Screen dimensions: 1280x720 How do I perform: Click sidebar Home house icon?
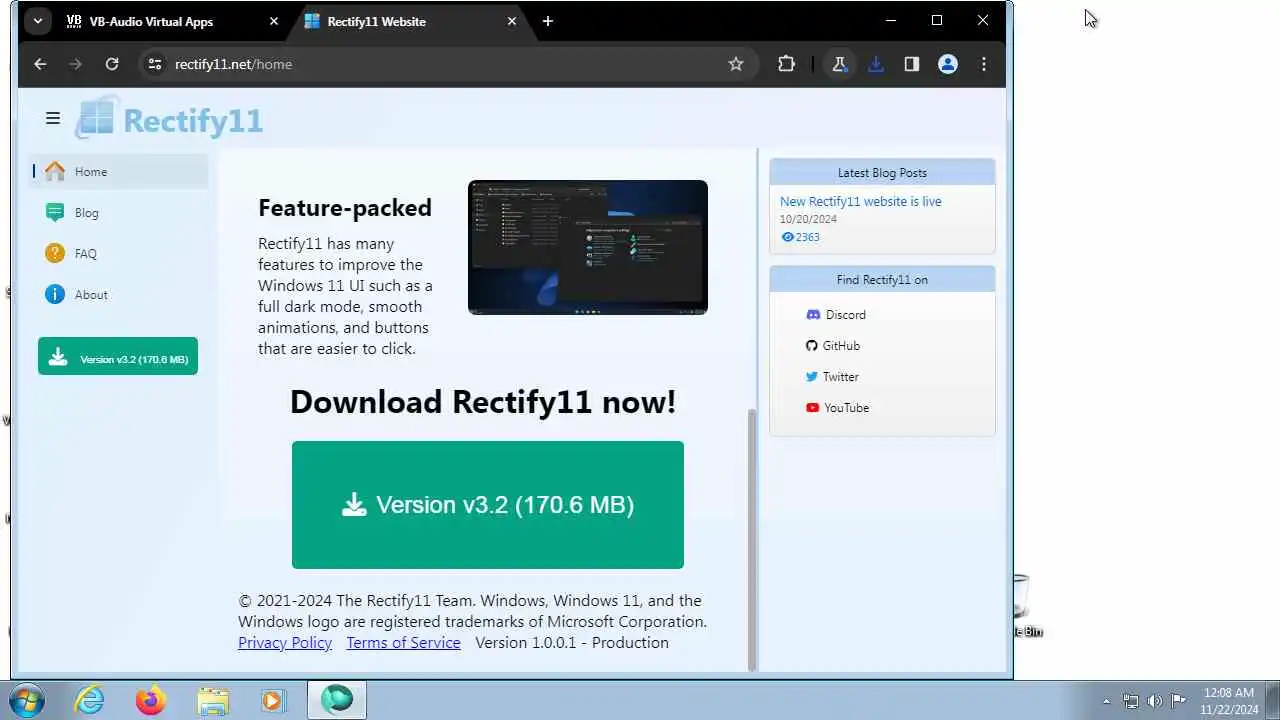(55, 172)
